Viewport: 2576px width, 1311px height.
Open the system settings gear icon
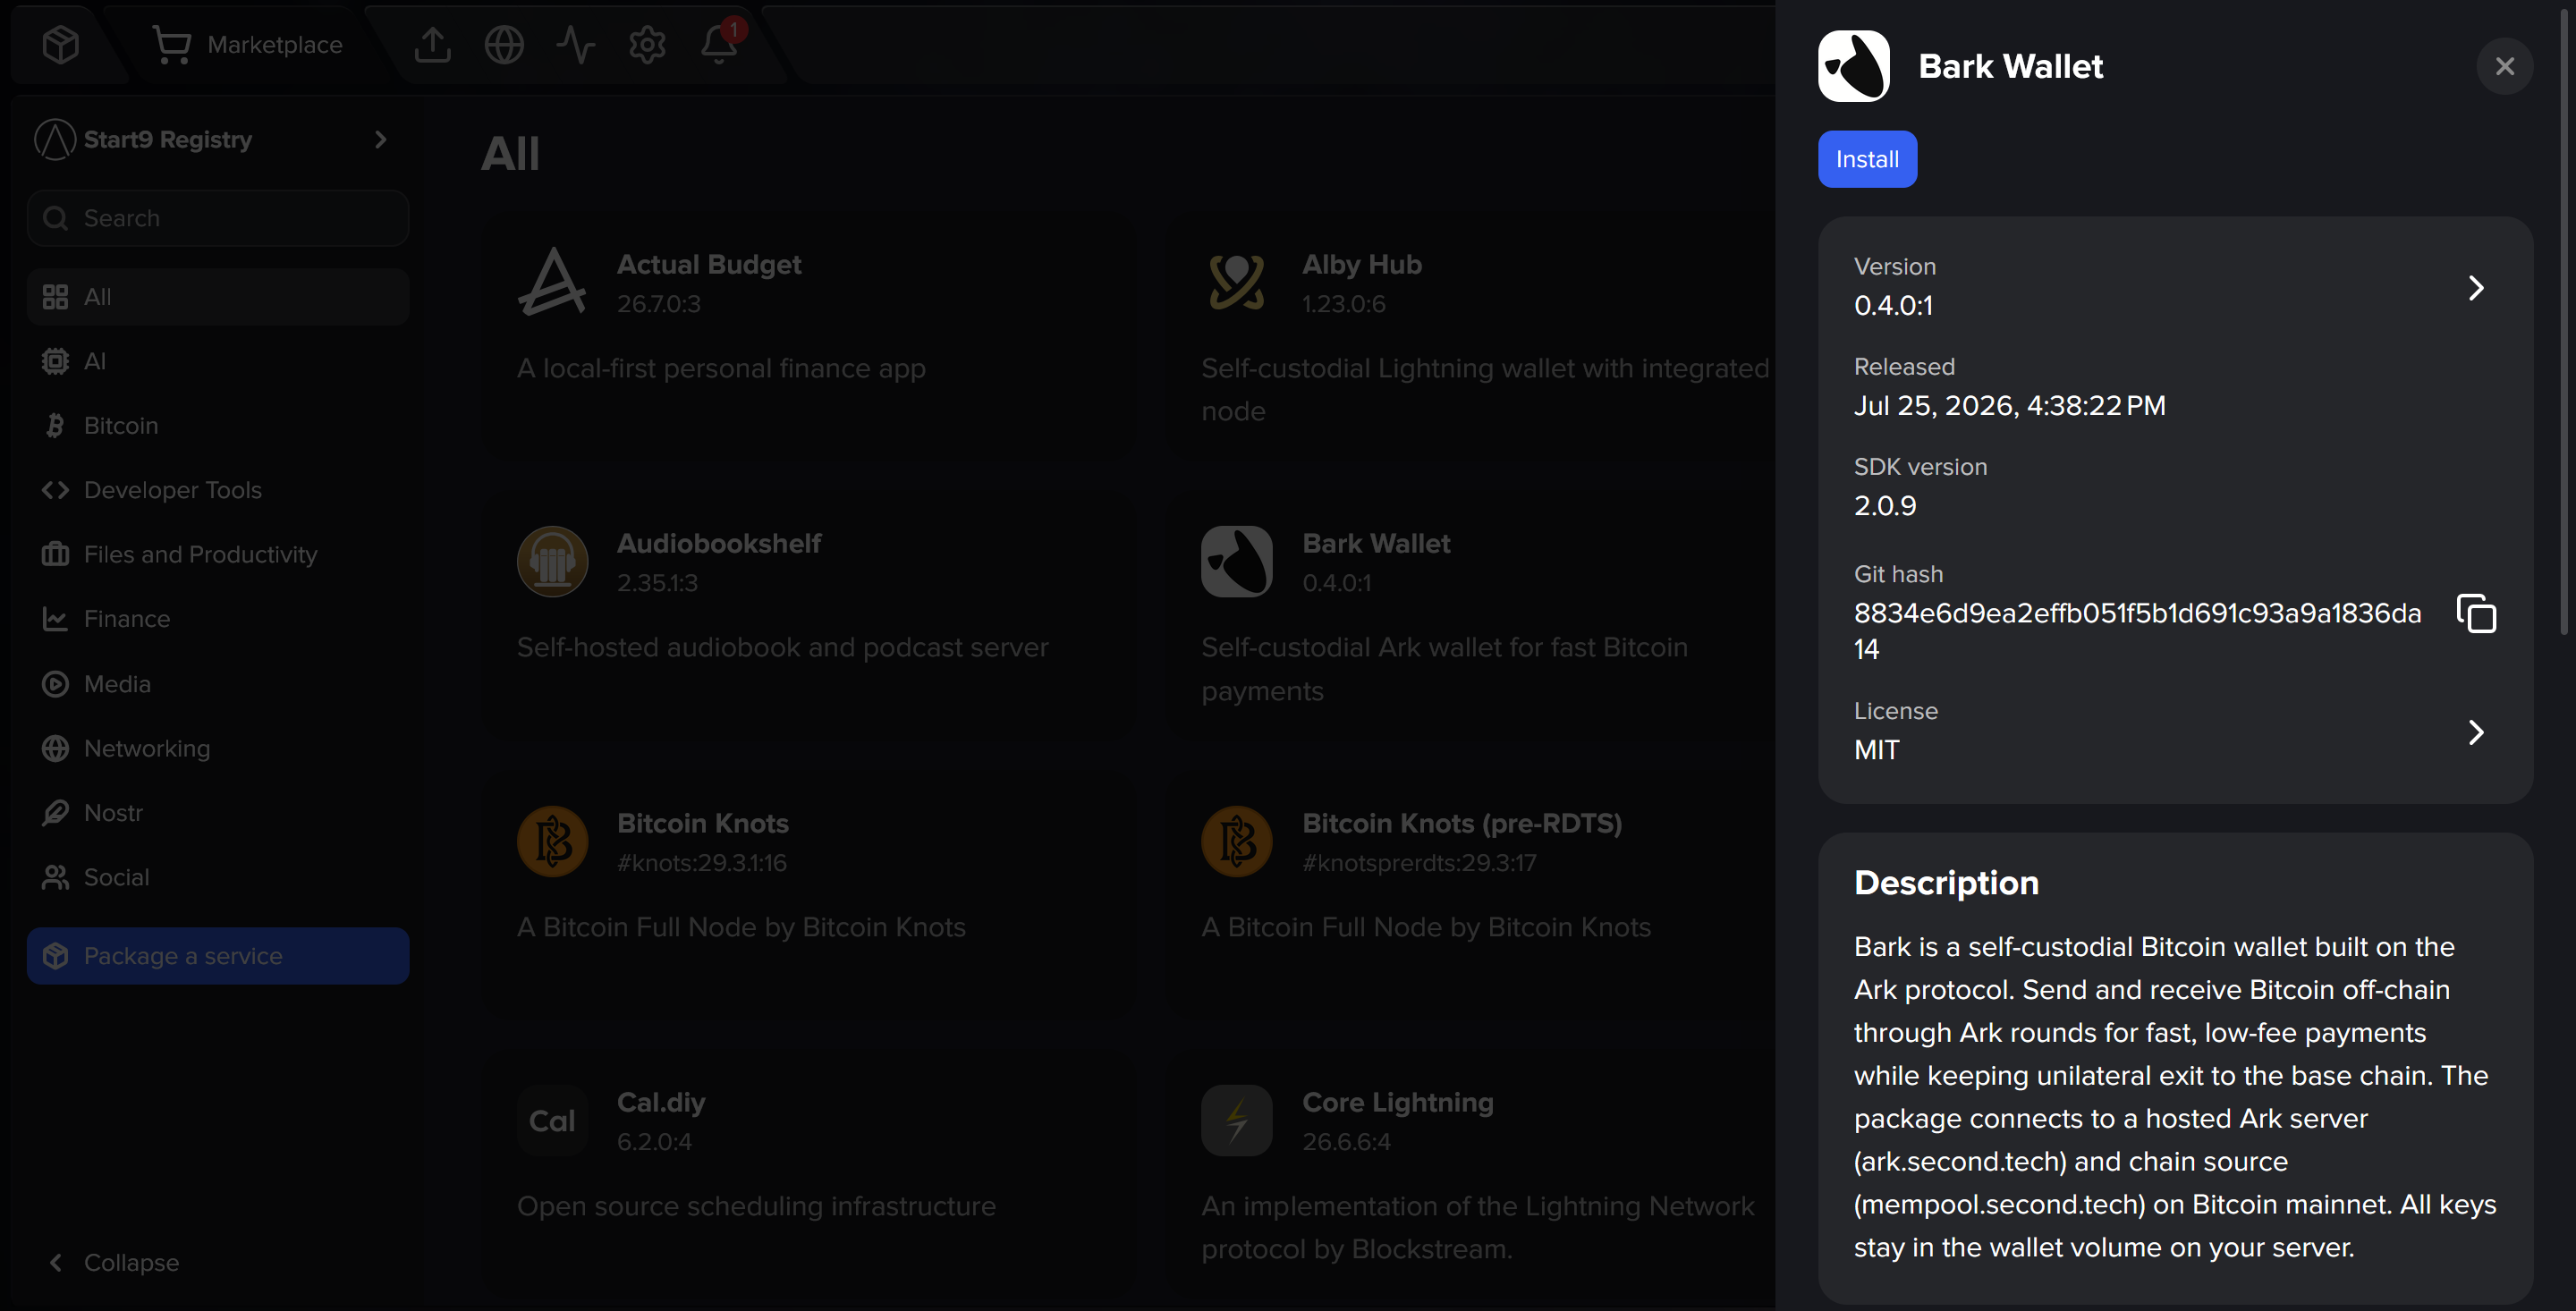point(647,44)
